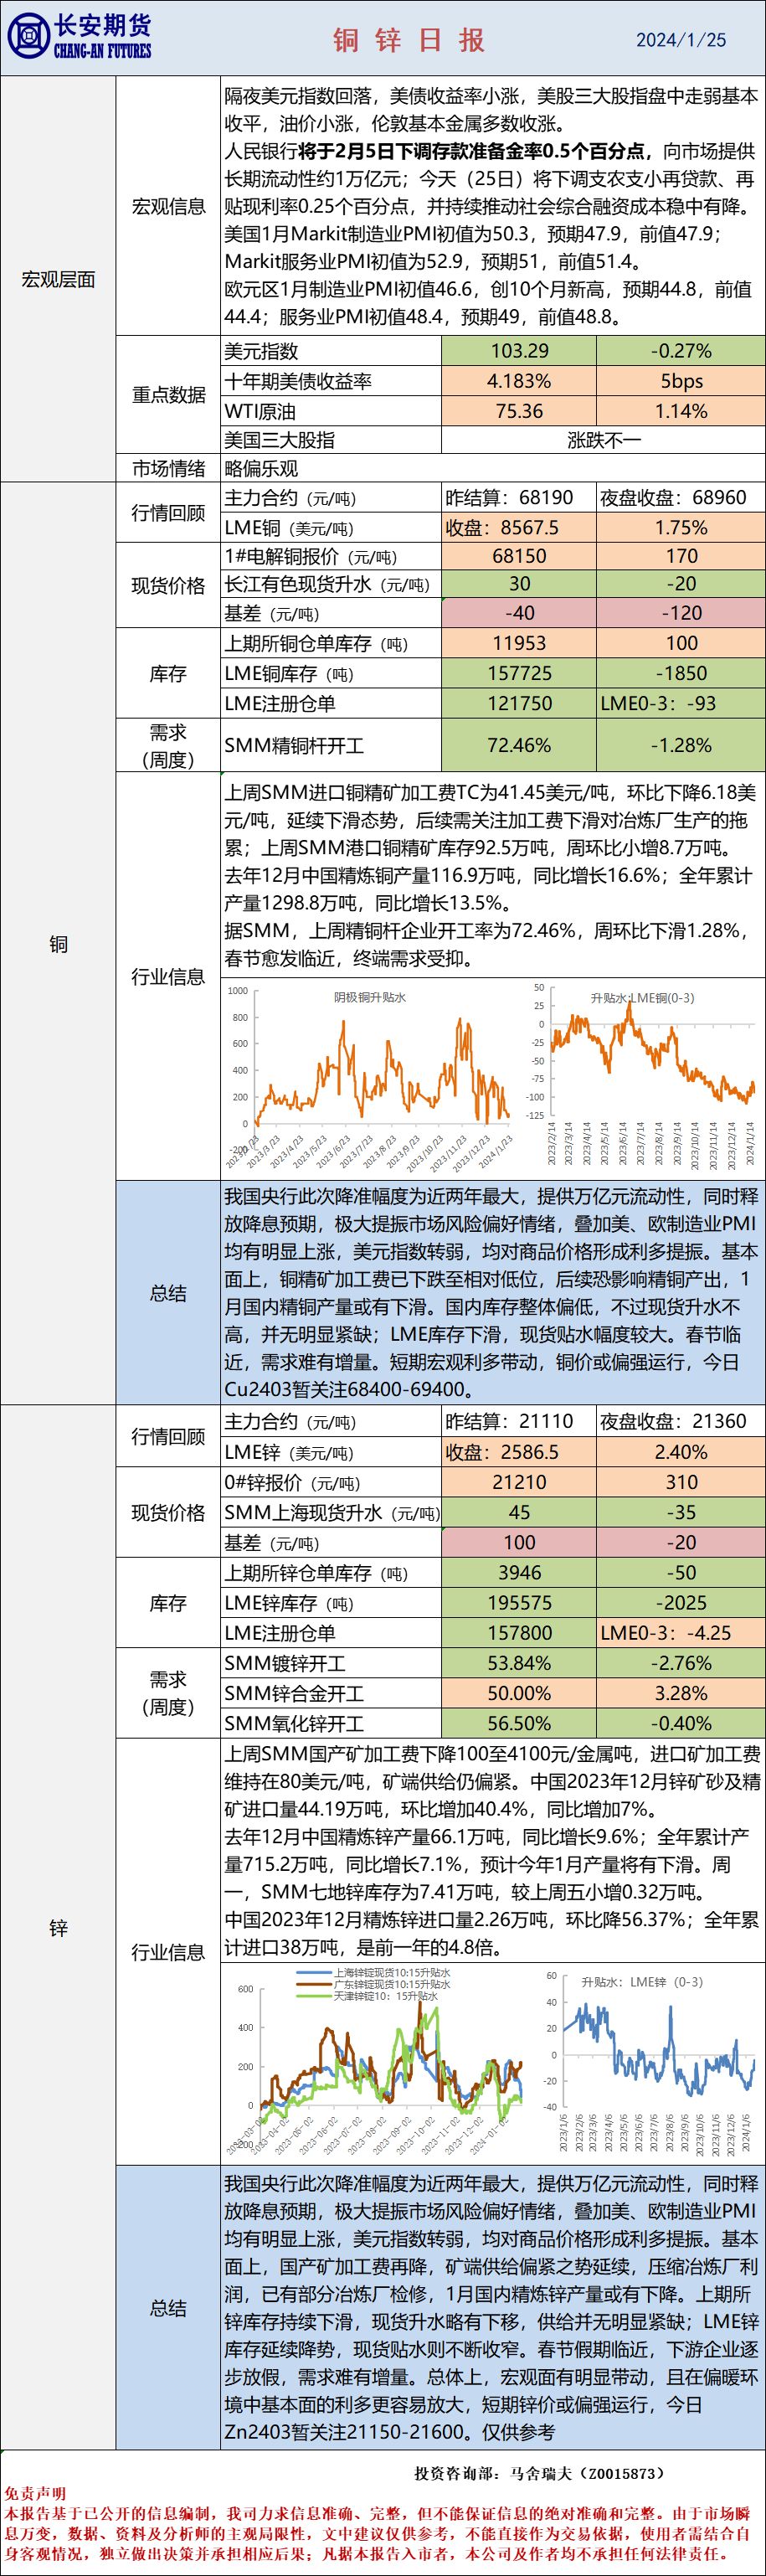Select the -1.28% weekly change cell

(681, 745)
